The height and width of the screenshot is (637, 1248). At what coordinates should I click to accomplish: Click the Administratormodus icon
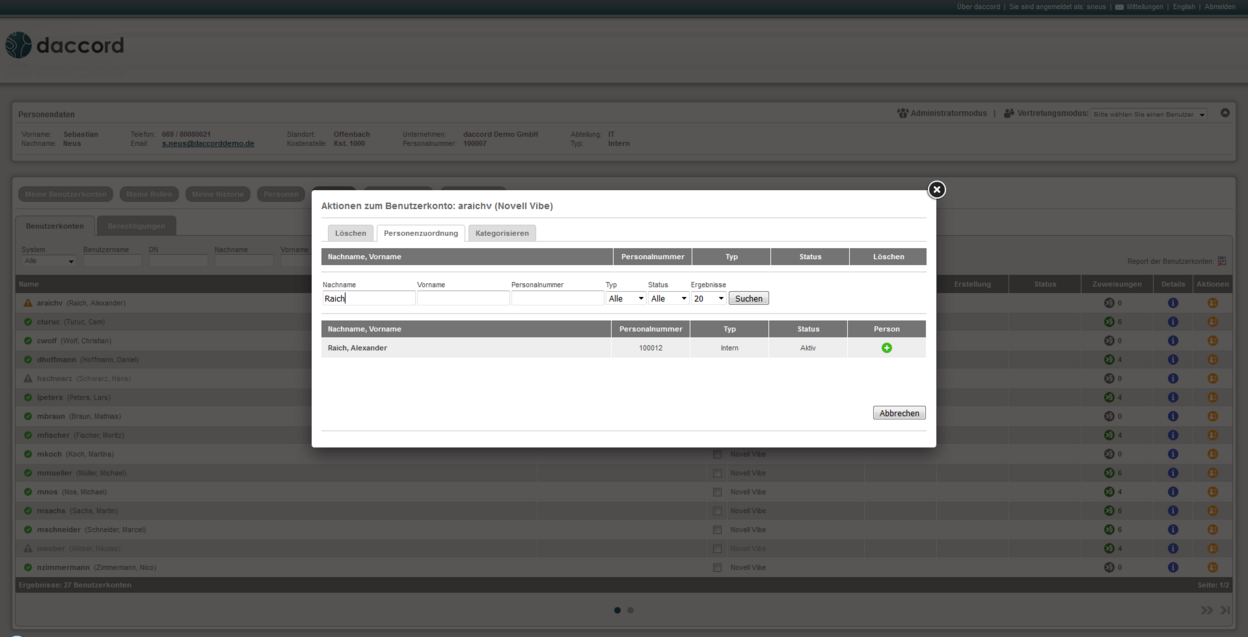point(903,114)
